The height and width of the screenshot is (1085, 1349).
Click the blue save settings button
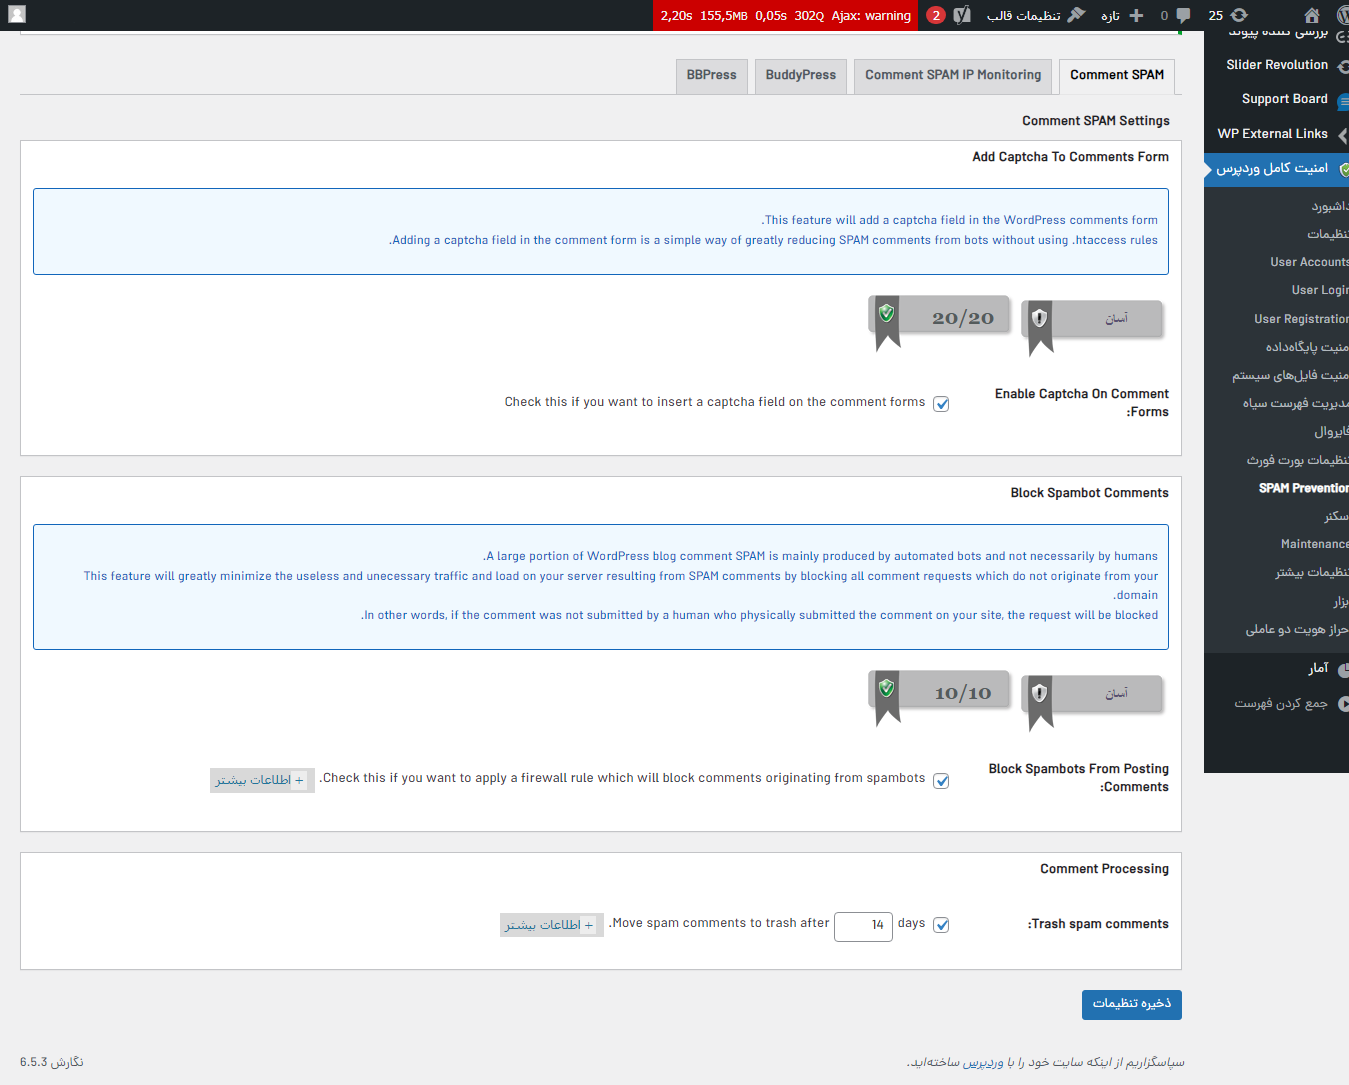1131,1005
